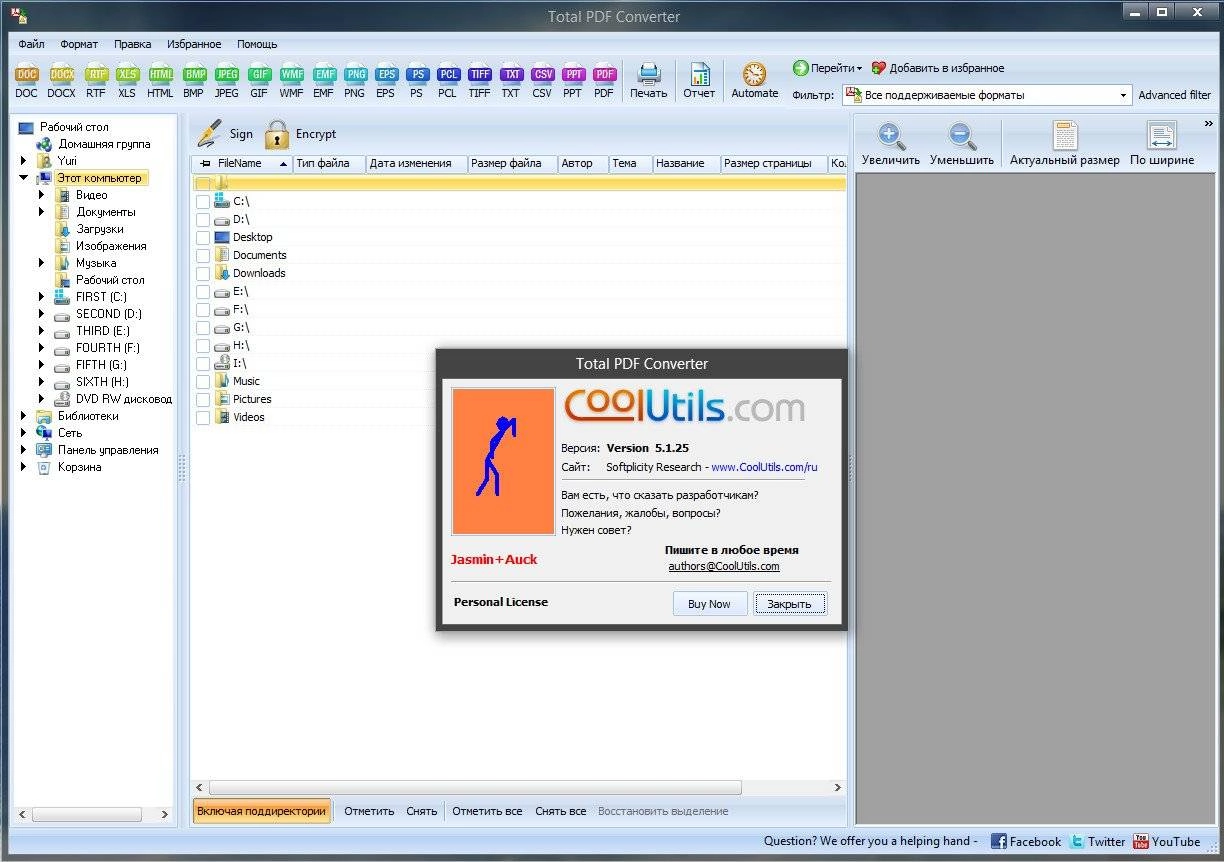Zoom out with Уменьшить
Viewport: 1224px width, 862px height.
click(x=962, y=143)
